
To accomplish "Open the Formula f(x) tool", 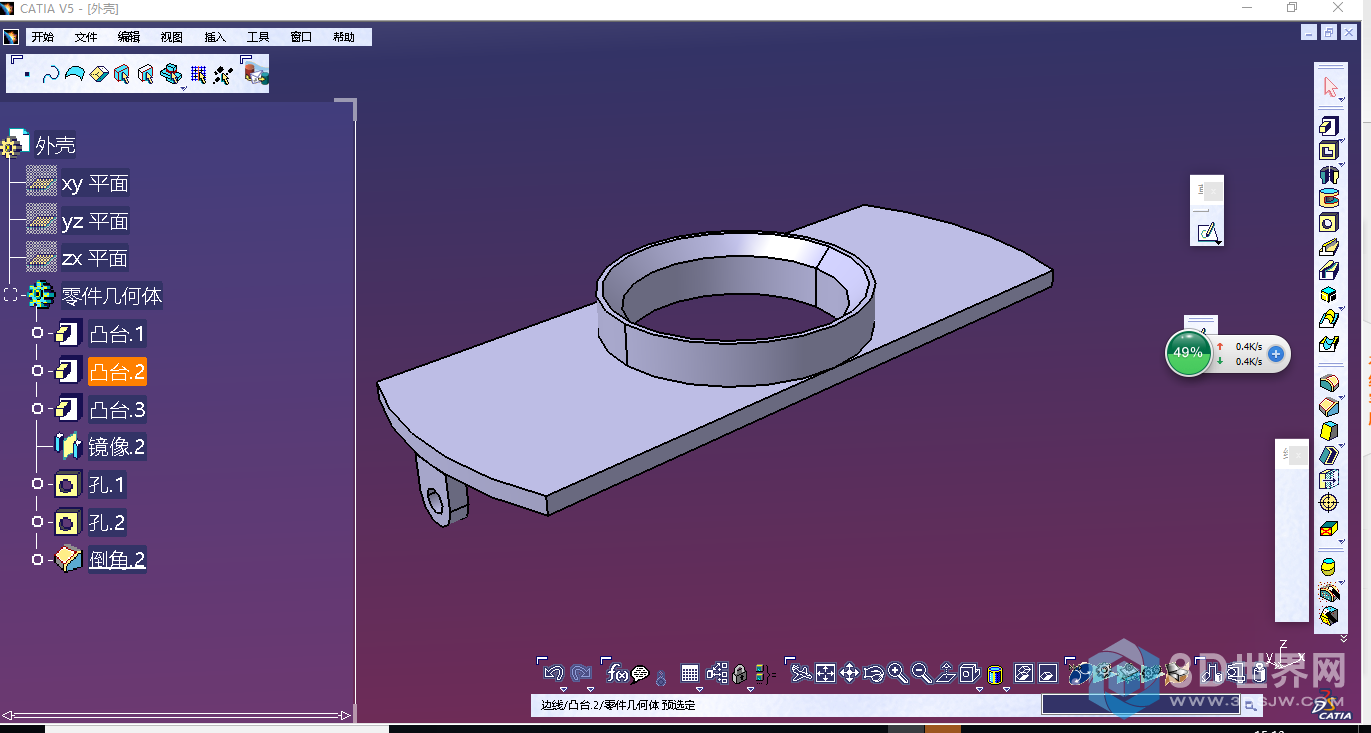I will [618, 673].
